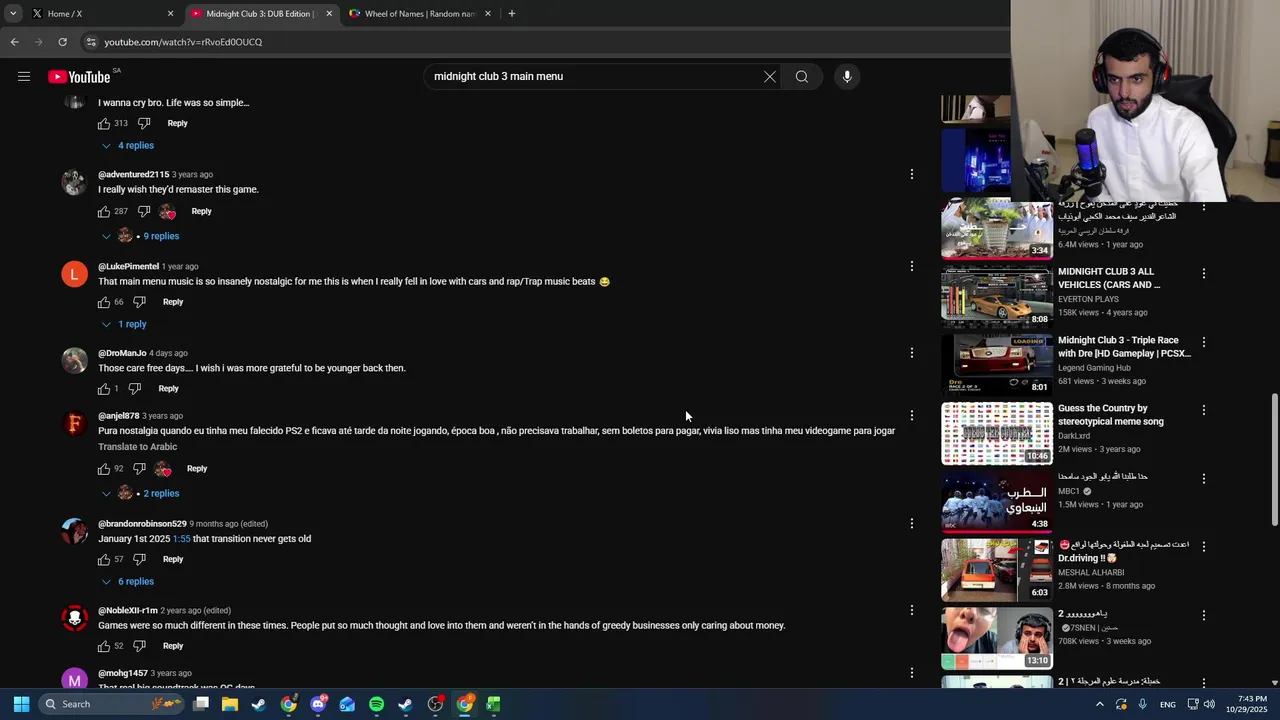Open Midnight Club 3 - Triple Race title
Image resolution: width=1280 pixels, height=720 pixels.
point(1124,347)
